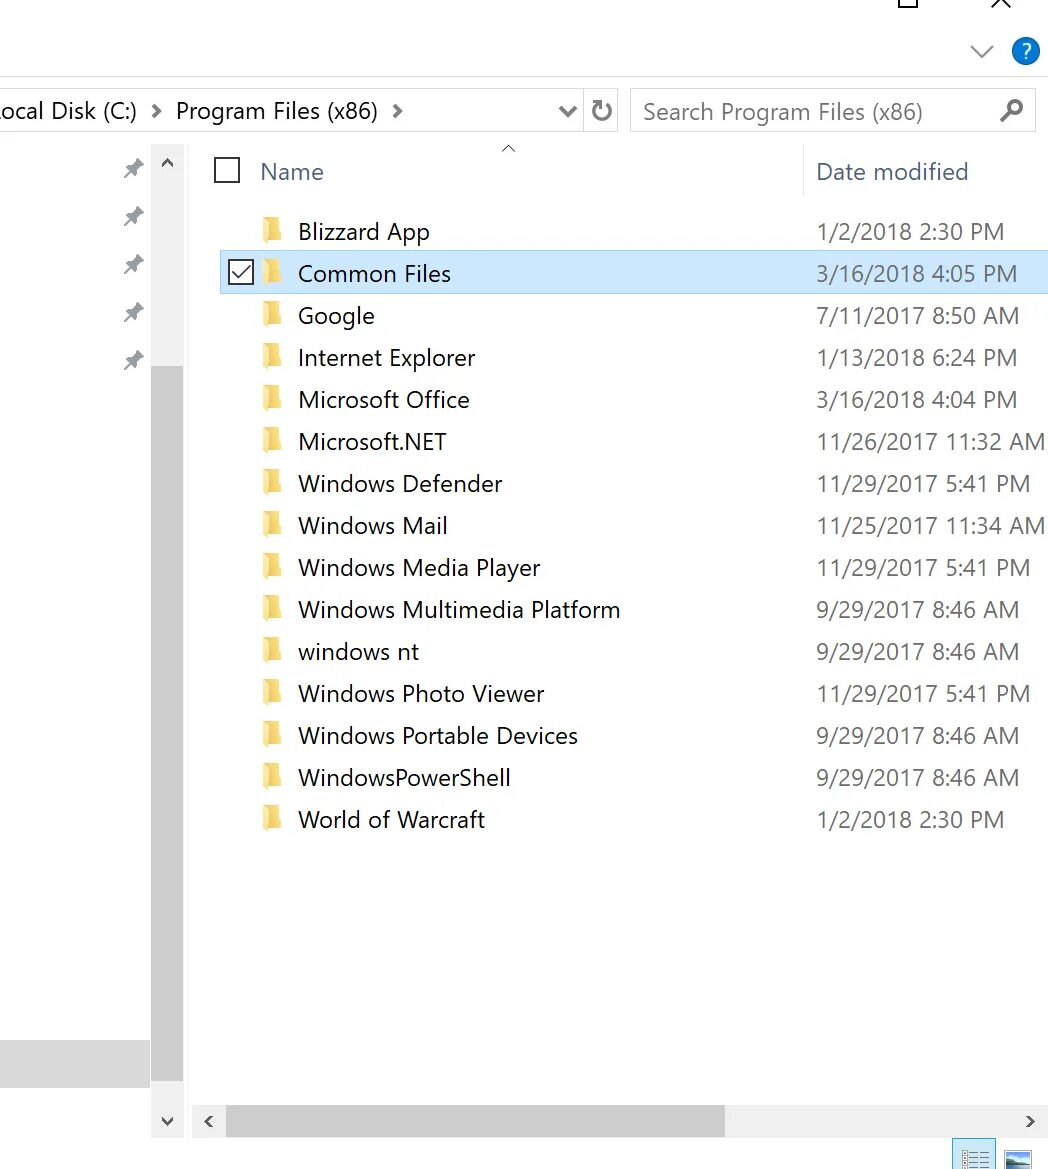Screen dimensions: 1048x1169
Task: Click the 3/16/2018 4:05 PM date cell
Action: (x=916, y=274)
